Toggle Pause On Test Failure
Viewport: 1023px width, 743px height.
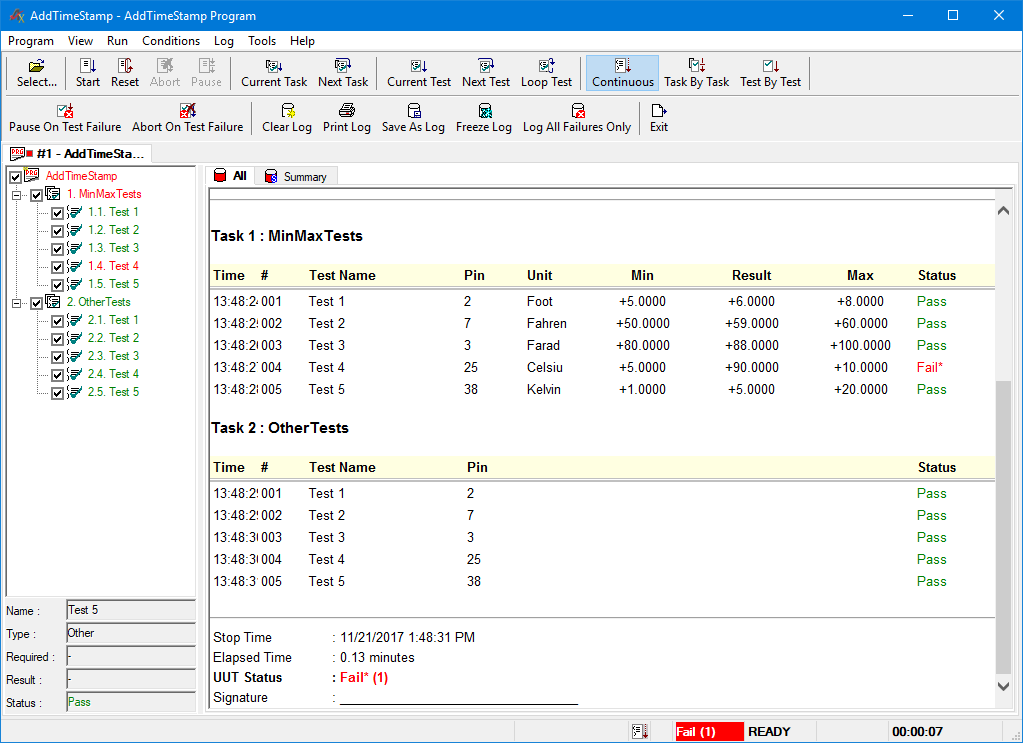65,118
